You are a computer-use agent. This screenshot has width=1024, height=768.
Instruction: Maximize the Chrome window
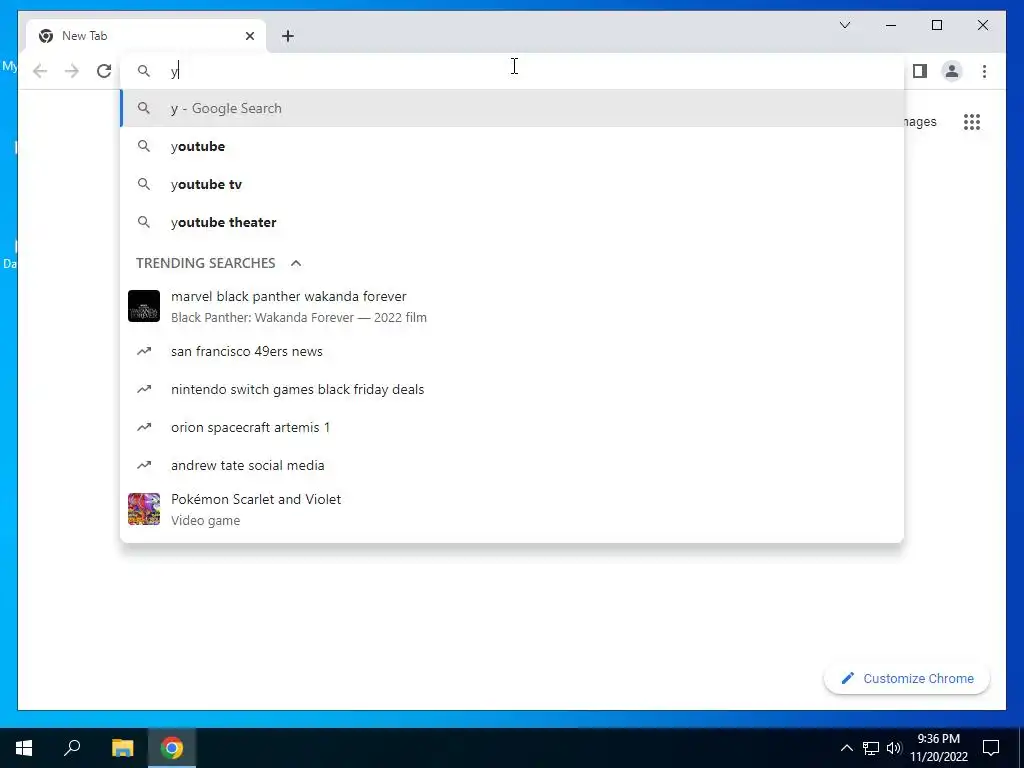[x=936, y=25]
